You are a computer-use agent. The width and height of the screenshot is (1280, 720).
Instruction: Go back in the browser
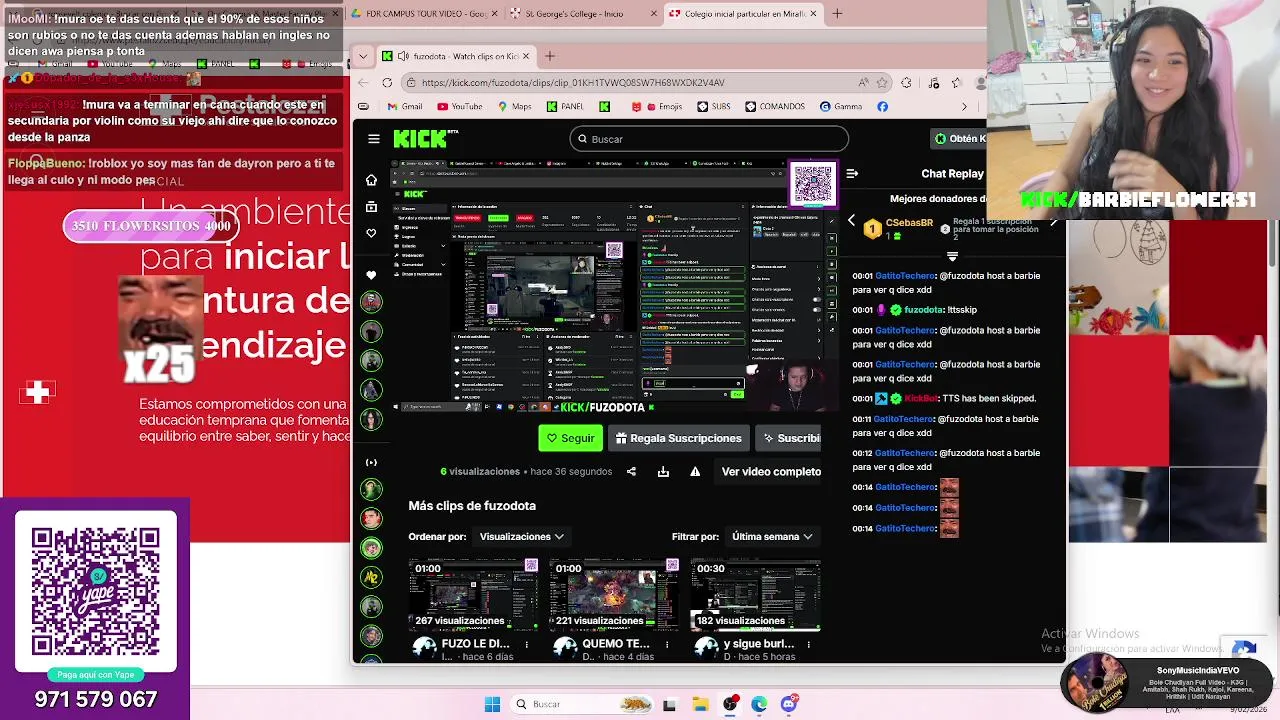[x=363, y=83]
